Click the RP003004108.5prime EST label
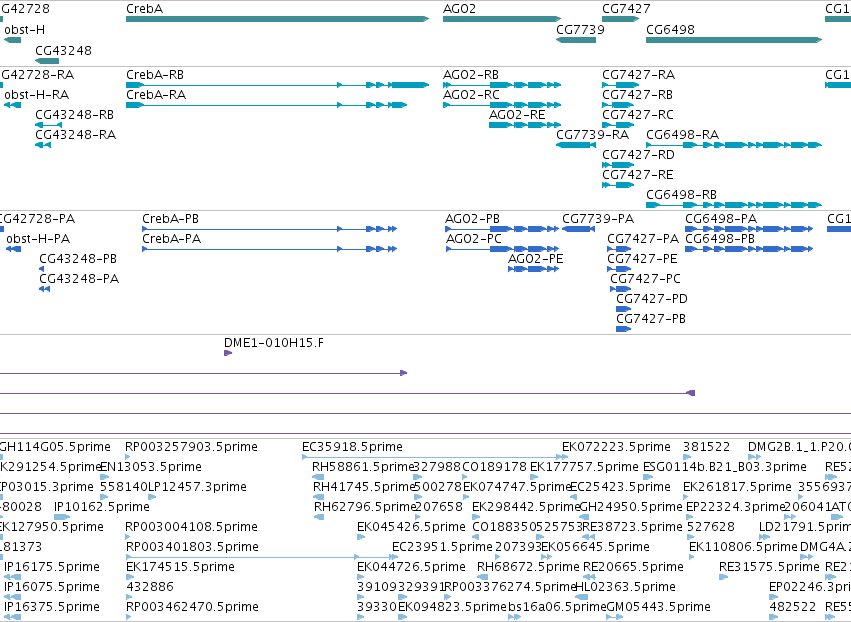 click(x=191, y=527)
